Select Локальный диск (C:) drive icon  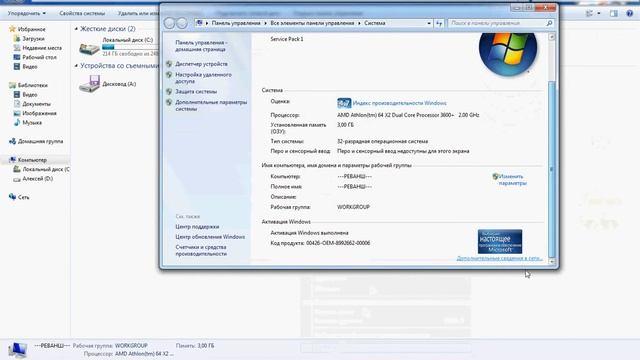point(89,48)
